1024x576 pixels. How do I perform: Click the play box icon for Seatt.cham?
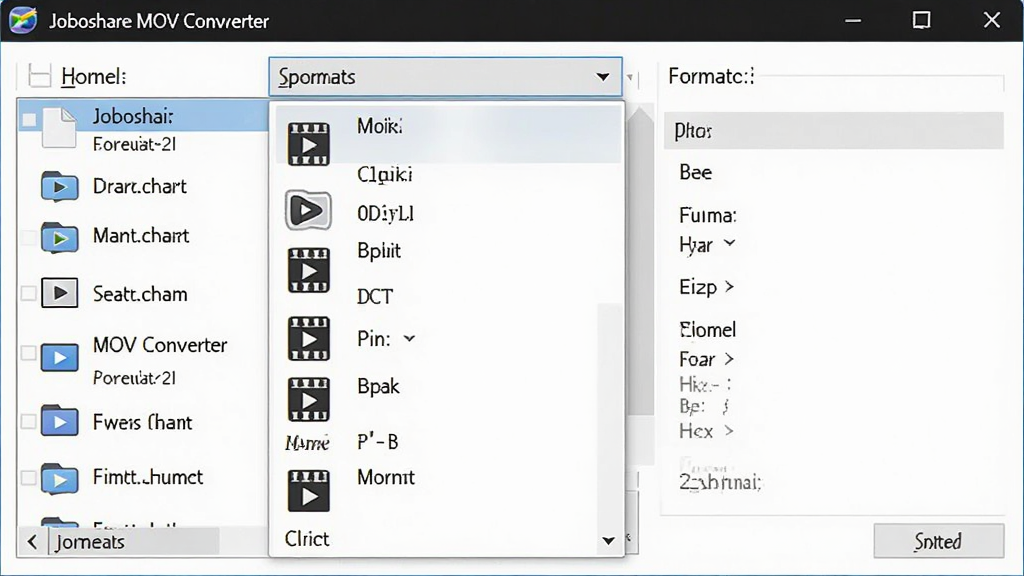59,293
